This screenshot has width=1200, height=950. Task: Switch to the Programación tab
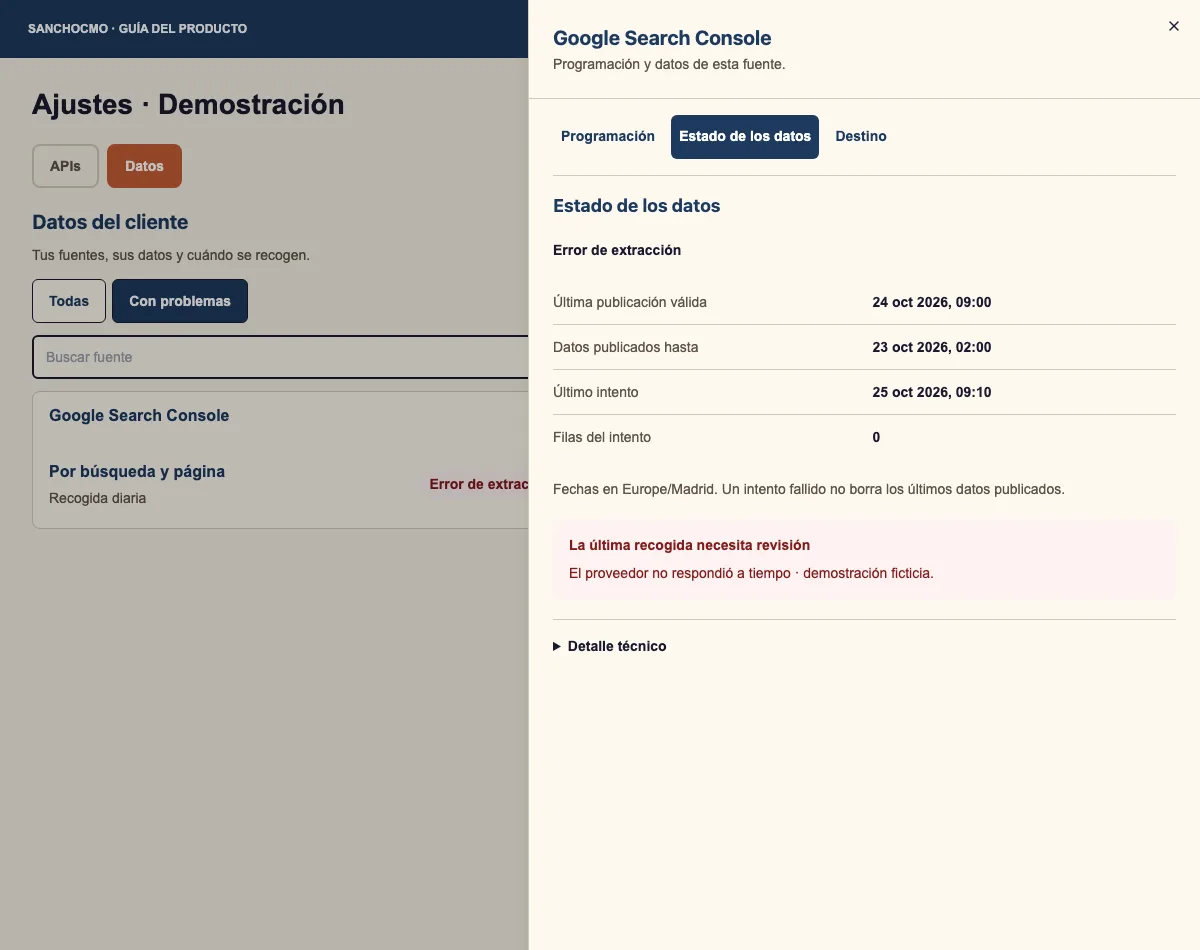608,137
